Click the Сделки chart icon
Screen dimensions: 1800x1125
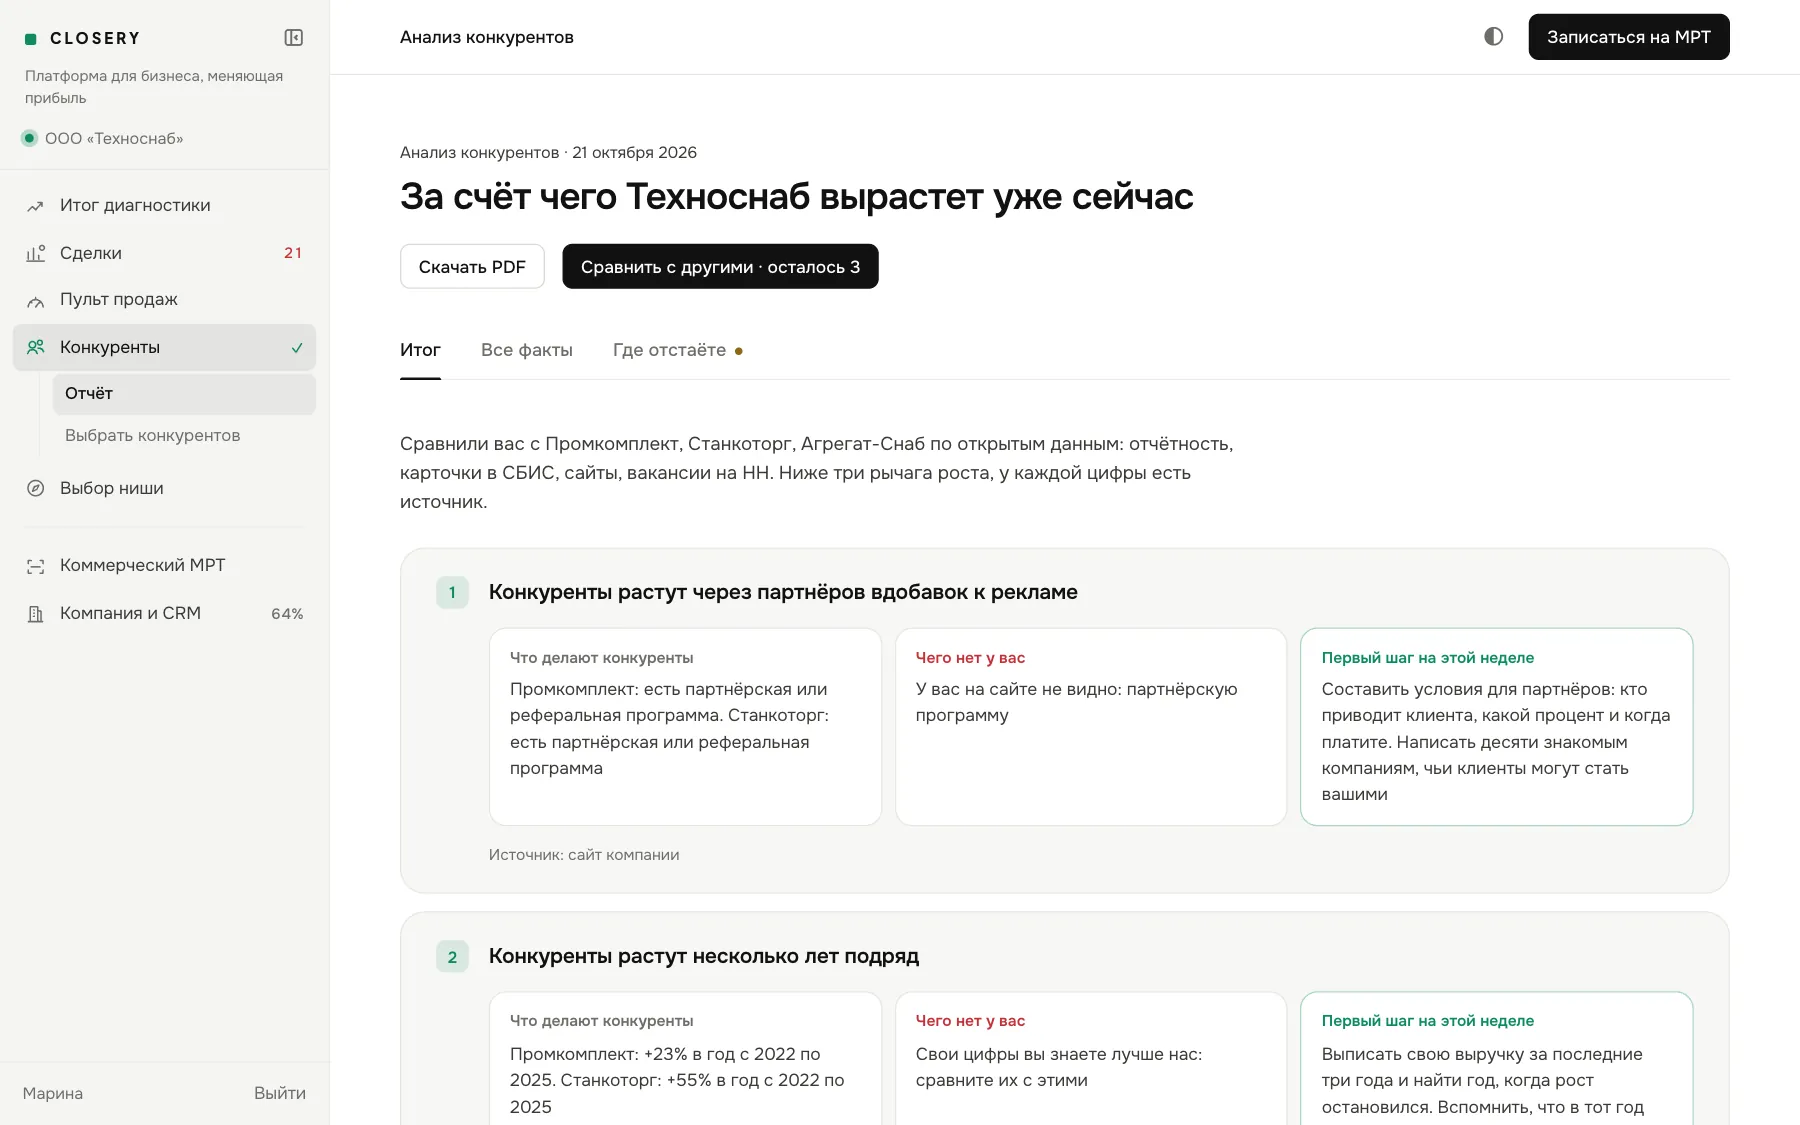click(x=35, y=253)
